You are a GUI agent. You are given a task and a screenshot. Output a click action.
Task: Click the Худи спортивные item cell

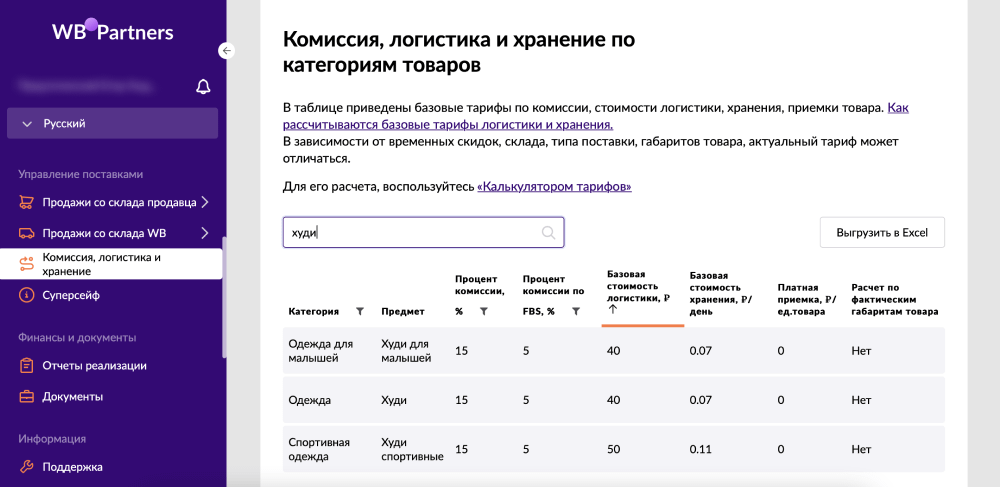412,449
